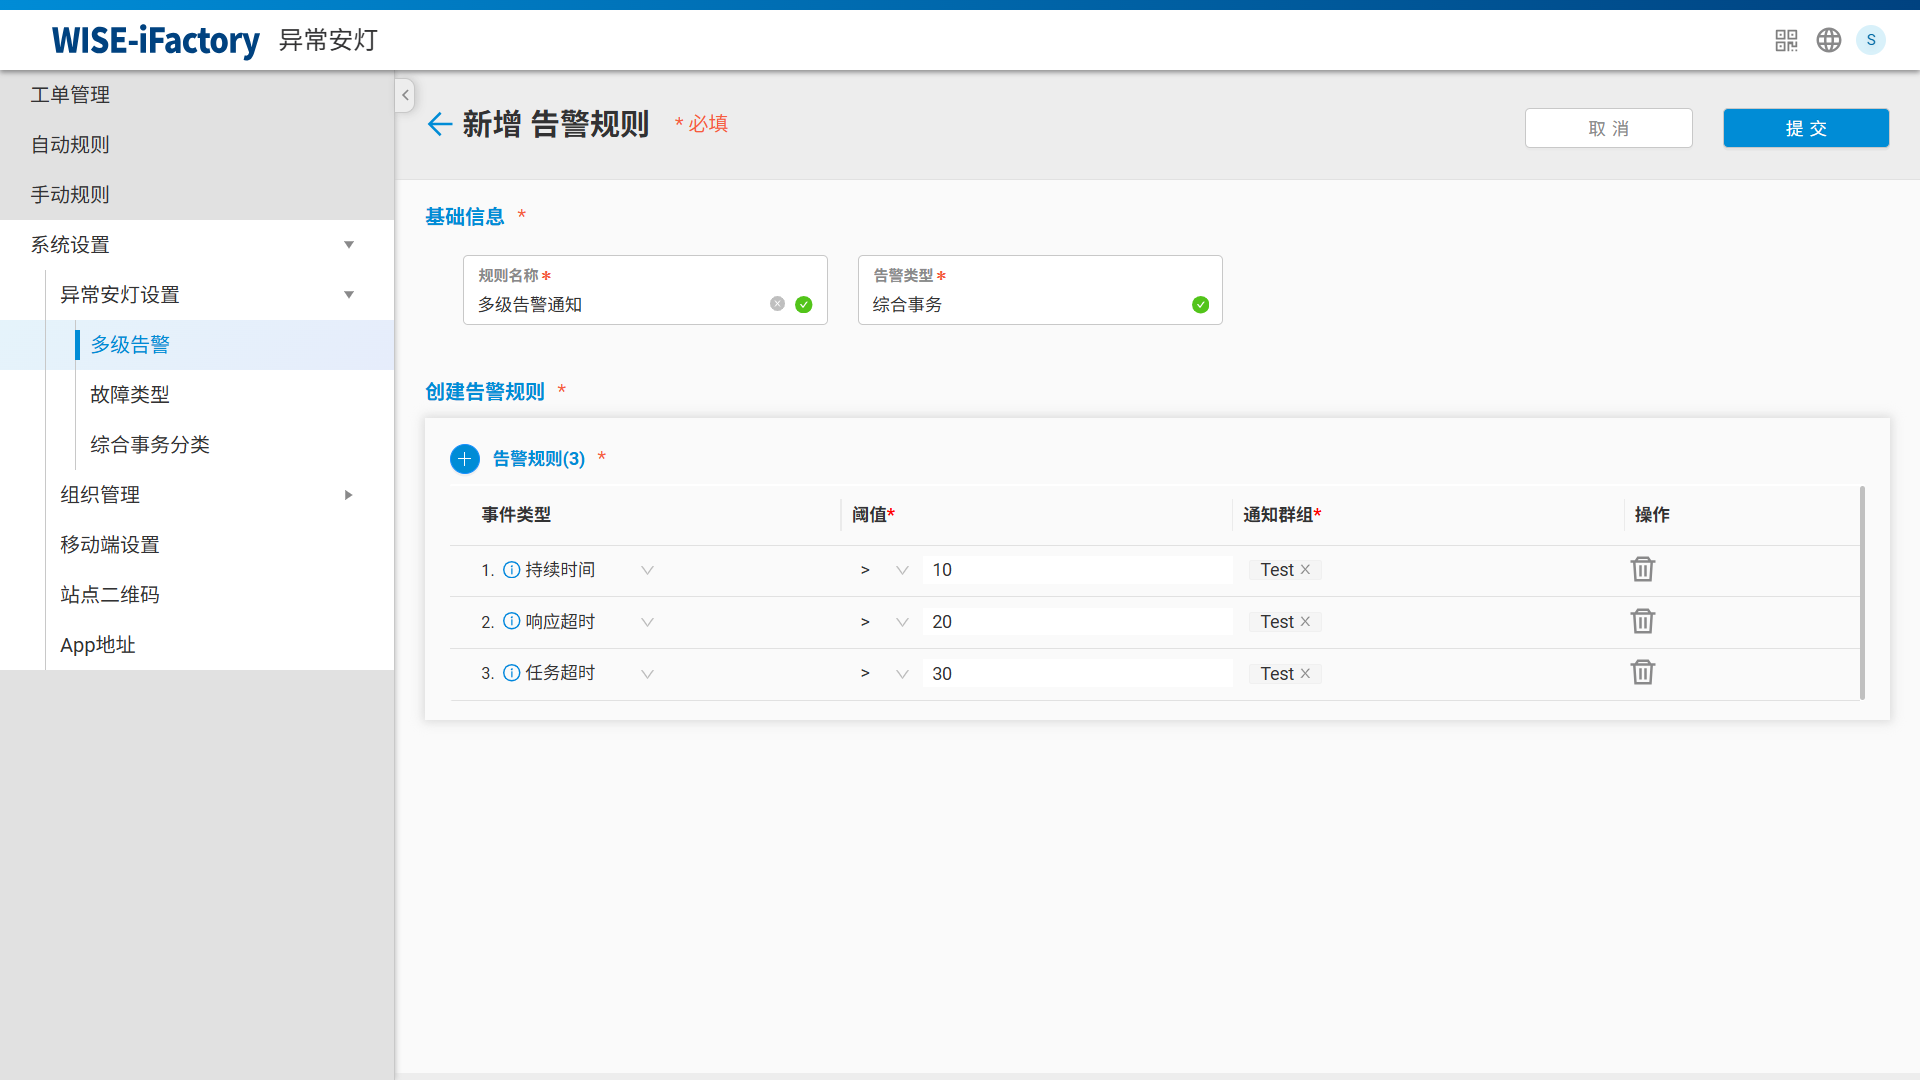This screenshot has width=1920, height=1080.
Task: Click the back arrow beside 新增 告警规则
Action: (x=440, y=124)
